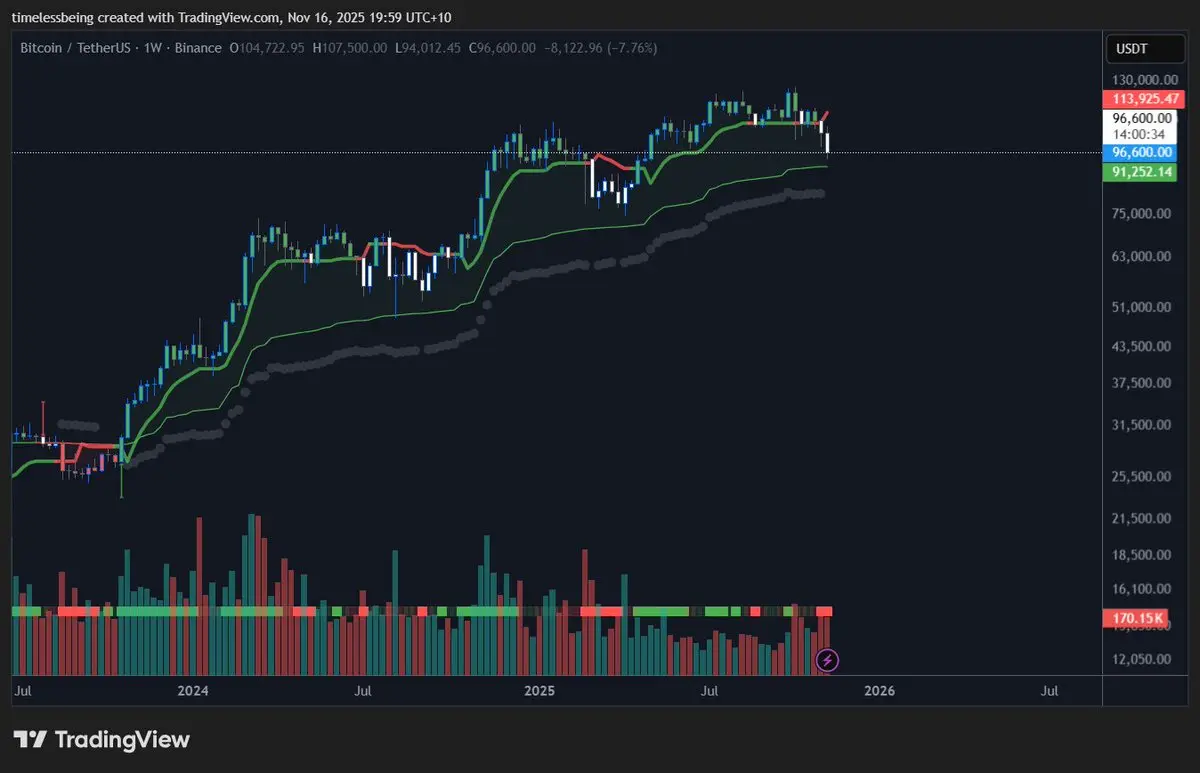Screen dimensions: 1200x773
Task: Click the white 96,600.00 last price label
Action: 1141,117
